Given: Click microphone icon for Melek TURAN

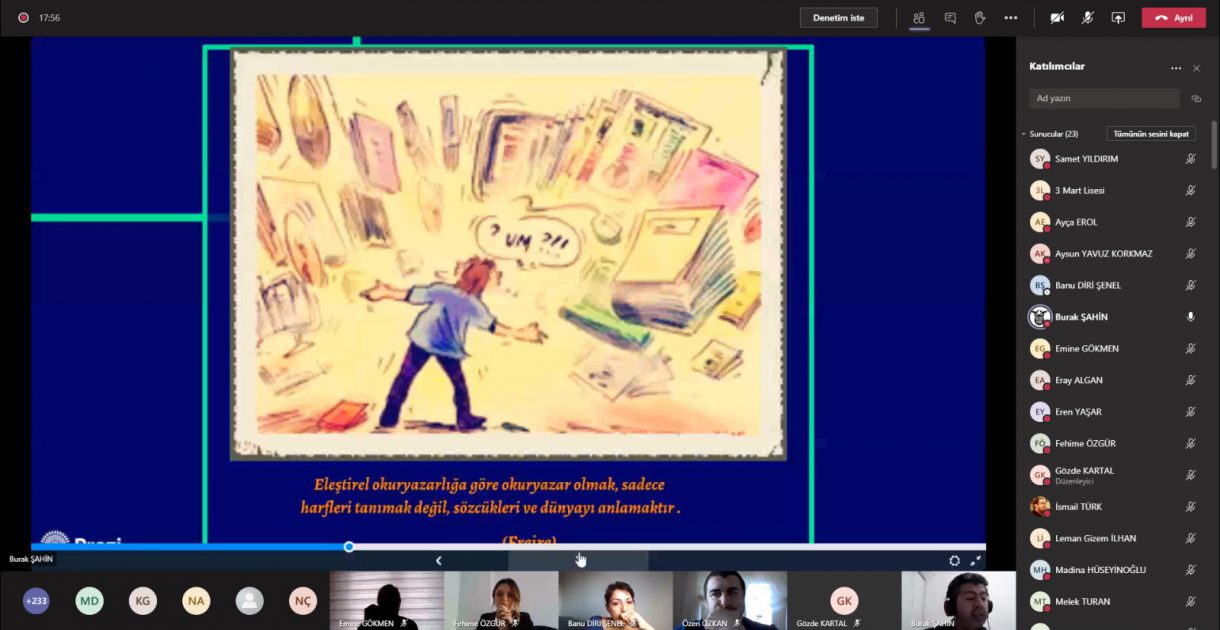Looking at the screenshot, I should coord(1190,602).
